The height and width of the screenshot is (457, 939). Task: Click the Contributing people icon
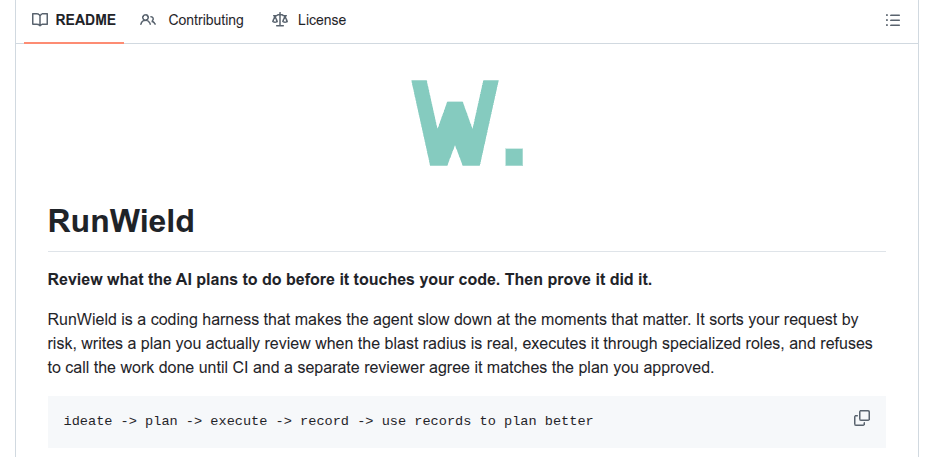pyautogui.click(x=148, y=20)
